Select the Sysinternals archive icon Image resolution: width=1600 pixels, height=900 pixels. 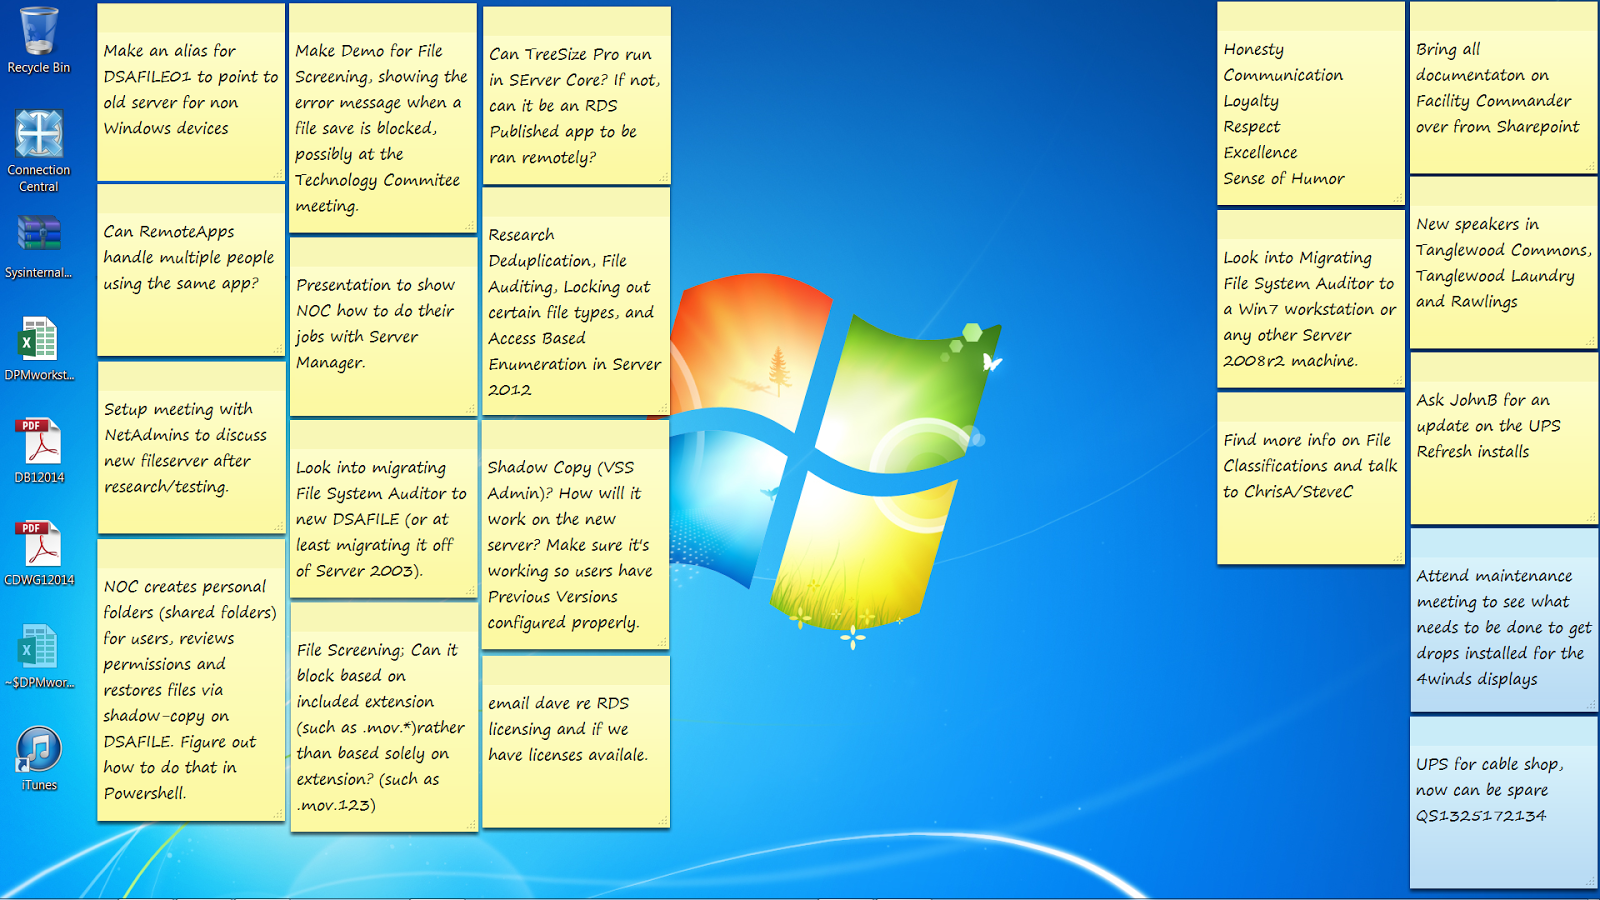pos(39,247)
